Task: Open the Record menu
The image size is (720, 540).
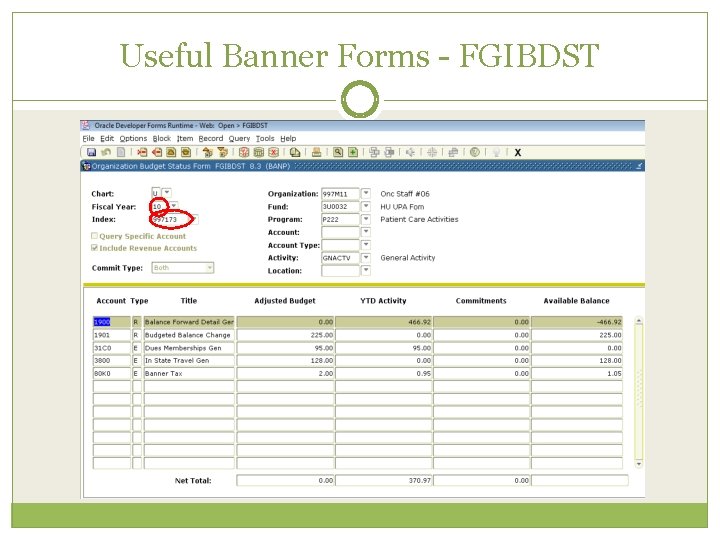Action: [211, 138]
